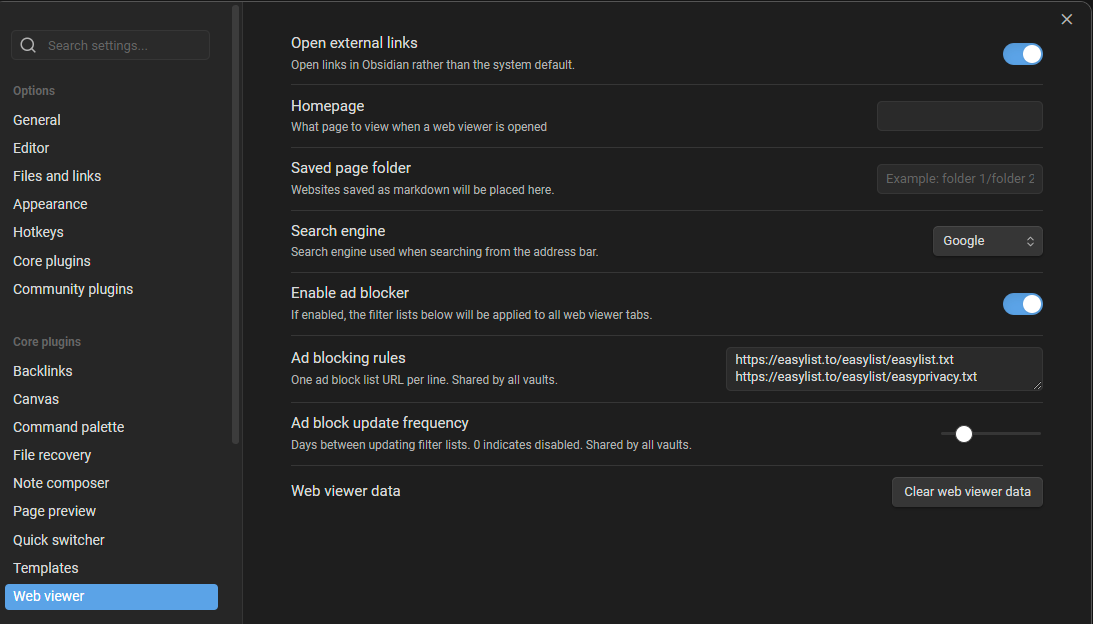
Task: Close the settings dialog with X icon
Action: pyautogui.click(x=1067, y=19)
